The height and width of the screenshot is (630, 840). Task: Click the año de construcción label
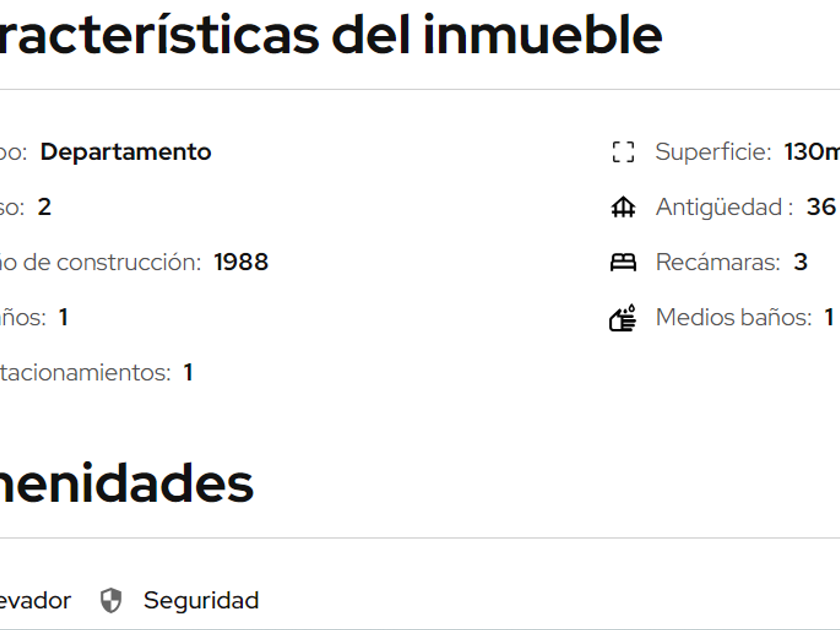[x=100, y=262]
